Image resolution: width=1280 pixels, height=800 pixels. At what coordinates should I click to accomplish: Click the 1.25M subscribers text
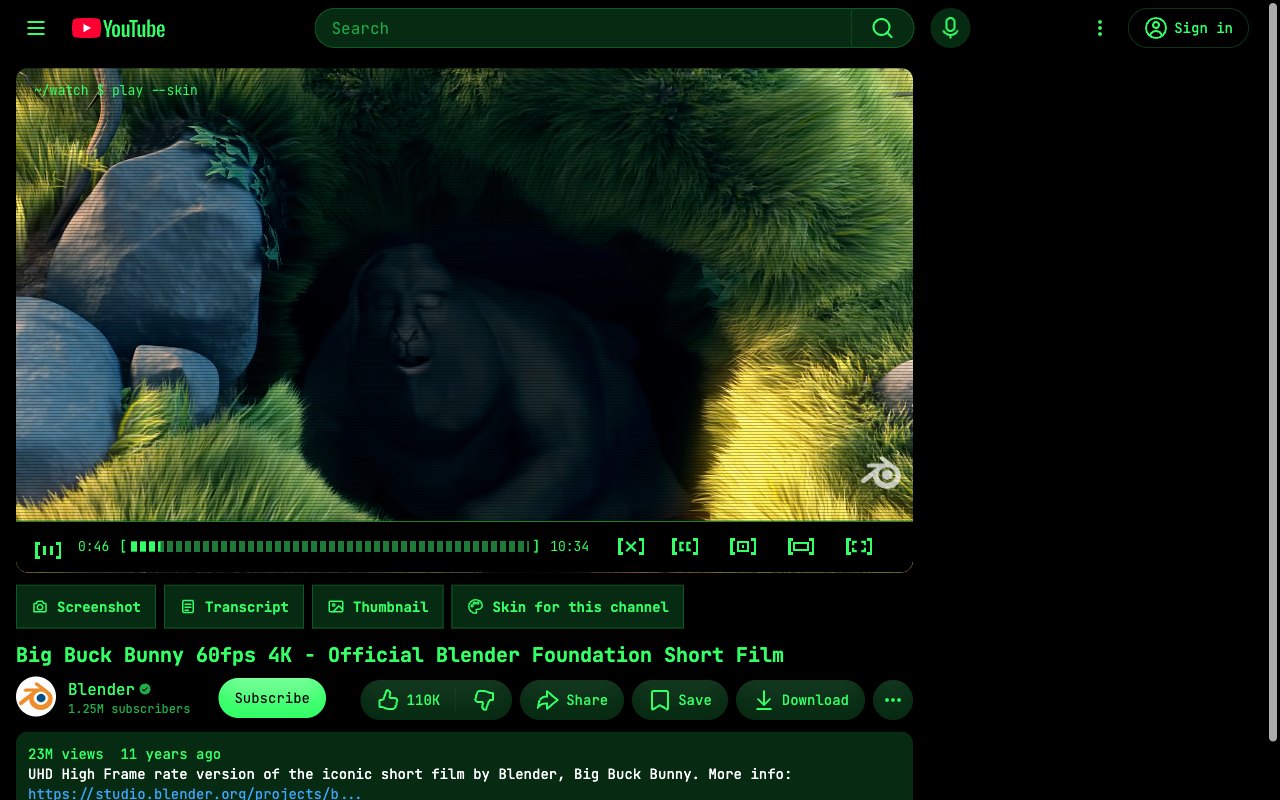[129, 709]
